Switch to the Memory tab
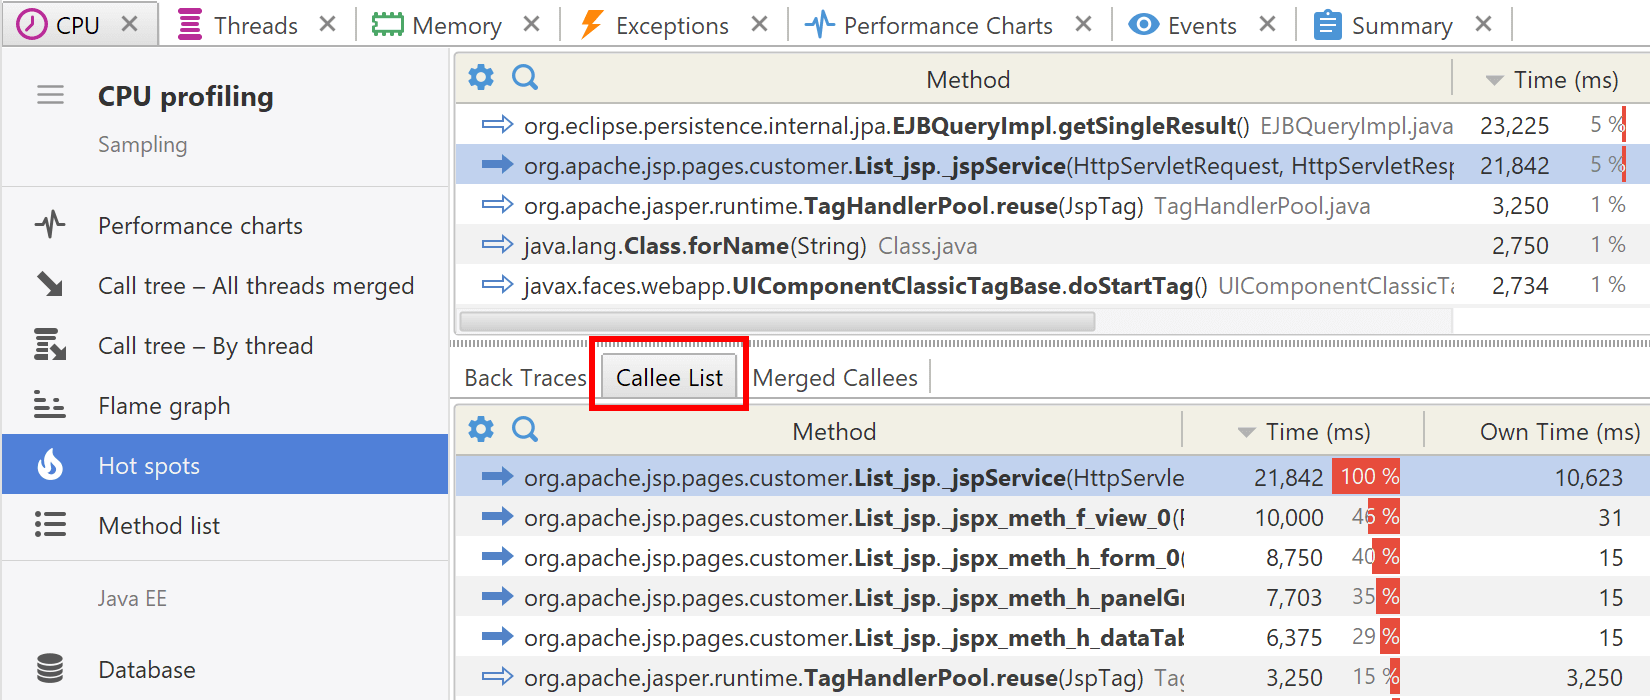1650x700 pixels. 456,25
